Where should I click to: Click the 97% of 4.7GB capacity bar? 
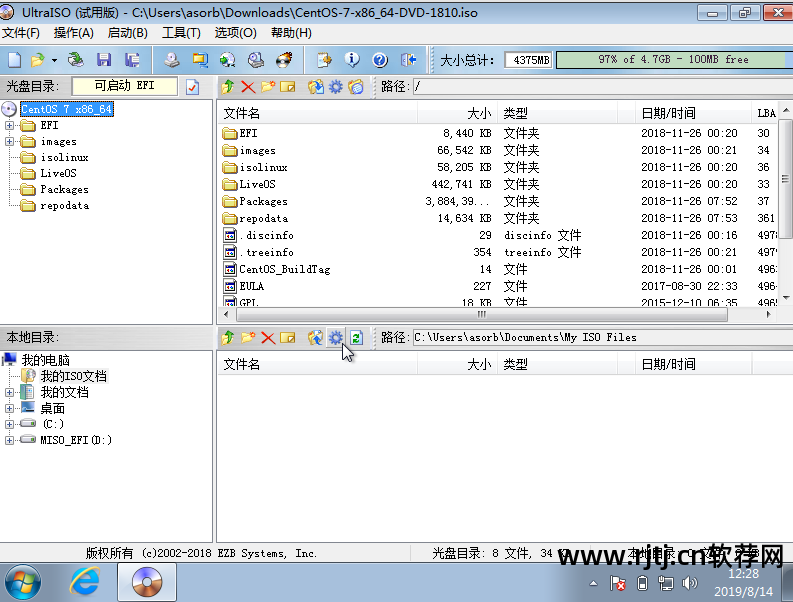tap(674, 60)
